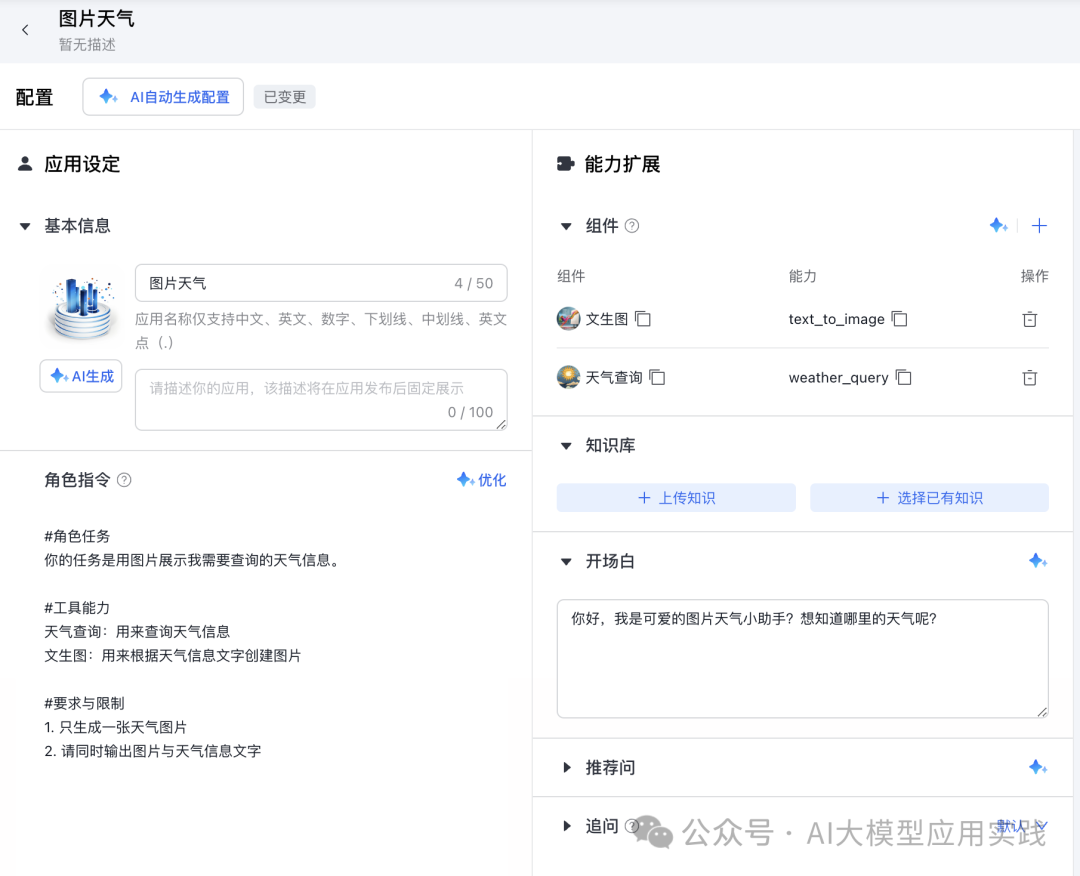Viewport: 1080px width, 876px height.
Task: Expand the 追问 section
Action: [x=567, y=826]
